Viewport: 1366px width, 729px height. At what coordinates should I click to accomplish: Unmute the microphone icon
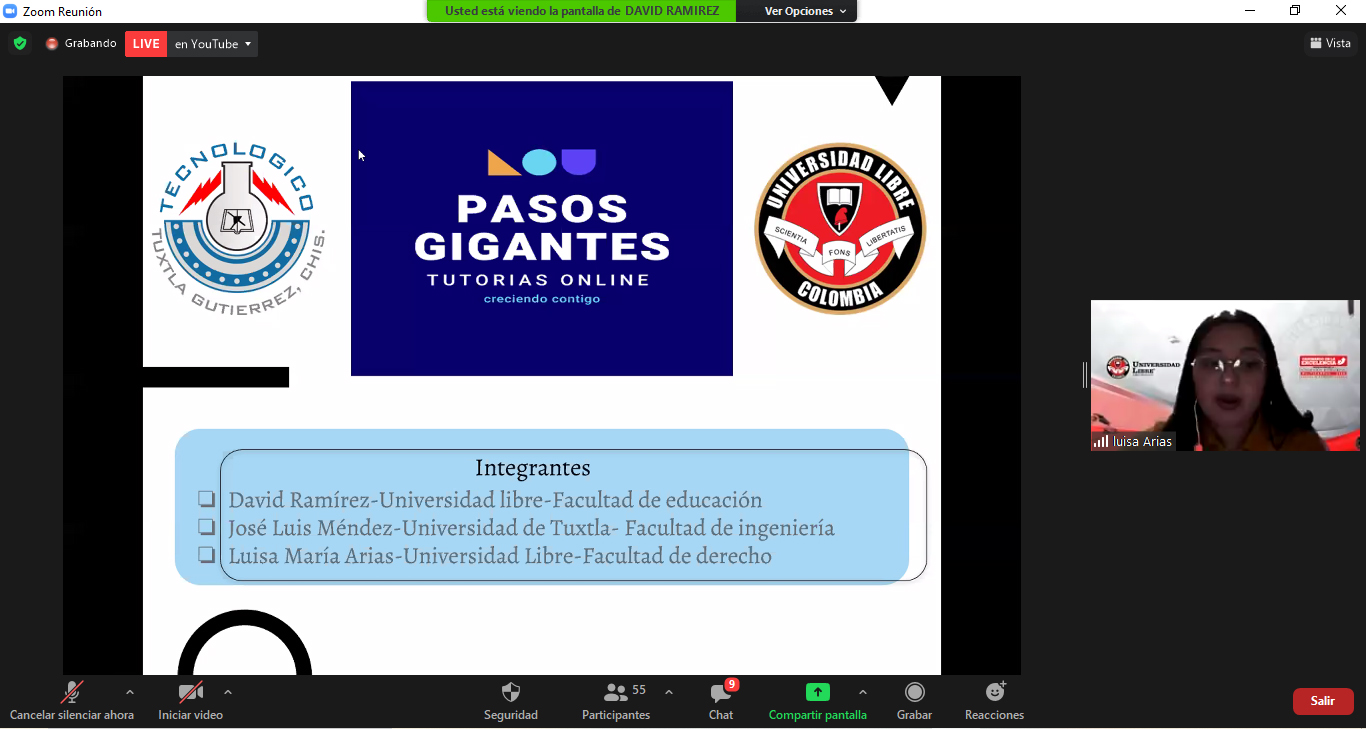pos(71,692)
